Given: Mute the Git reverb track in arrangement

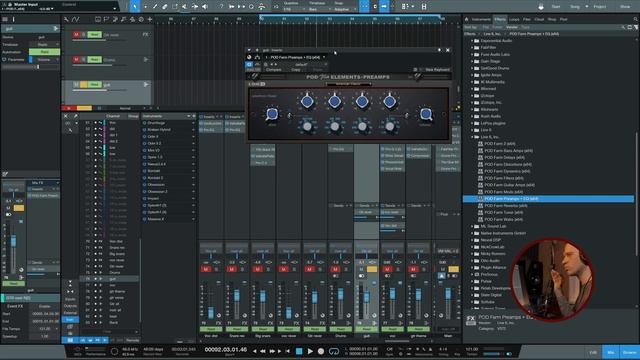Looking at the screenshot, I should pyautogui.click(x=76, y=35).
